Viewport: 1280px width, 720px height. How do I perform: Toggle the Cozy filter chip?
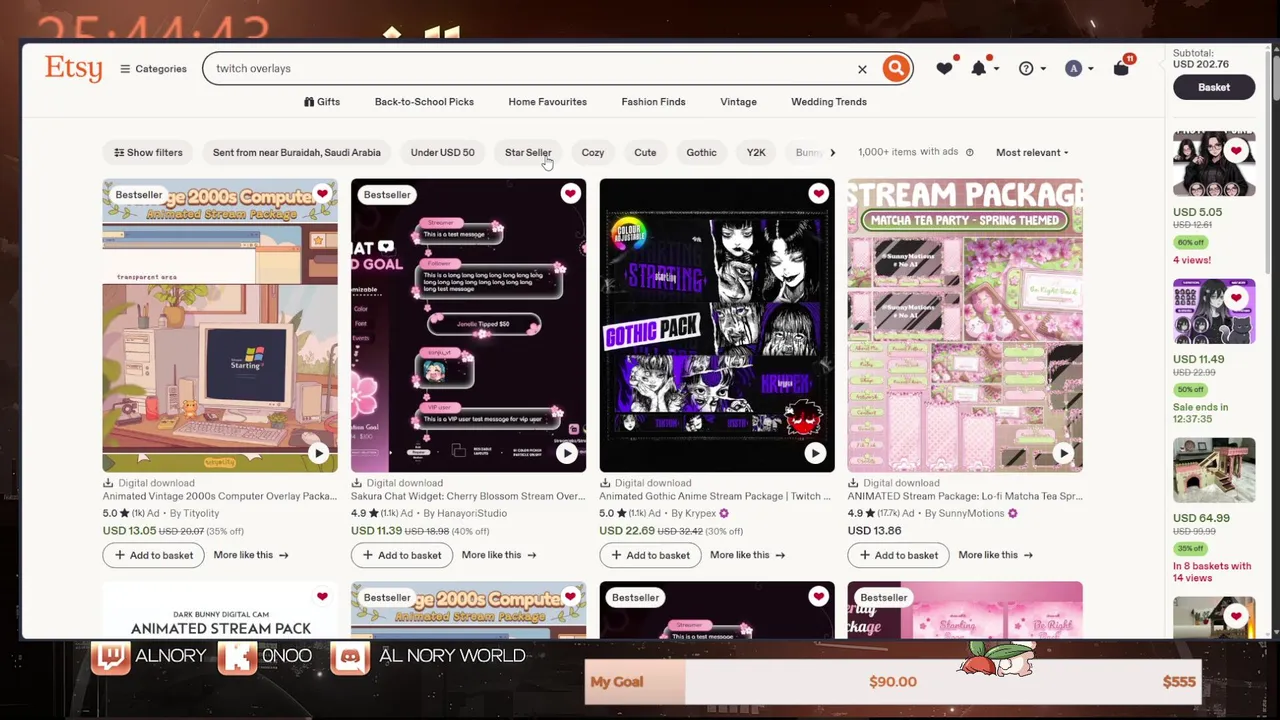593,152
